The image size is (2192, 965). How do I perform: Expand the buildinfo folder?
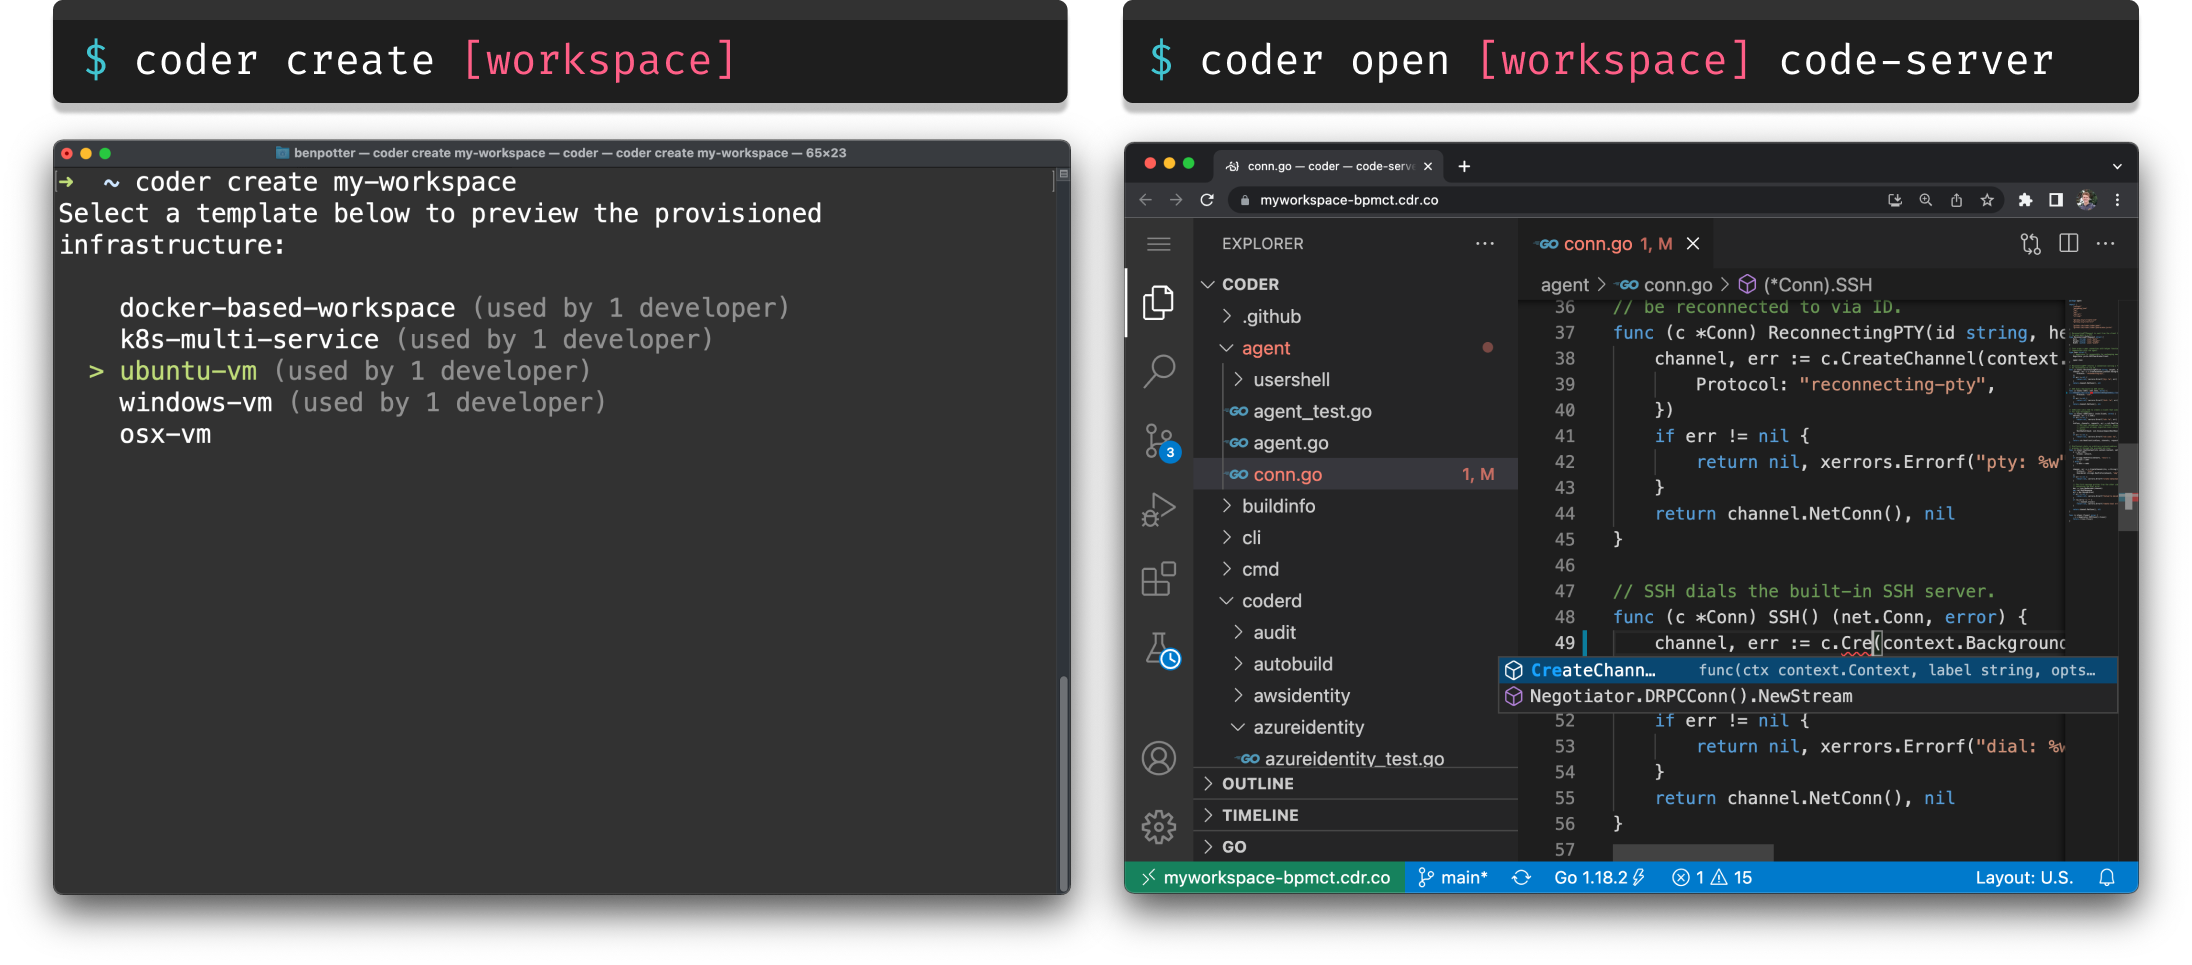click(x=1356, y=506)
